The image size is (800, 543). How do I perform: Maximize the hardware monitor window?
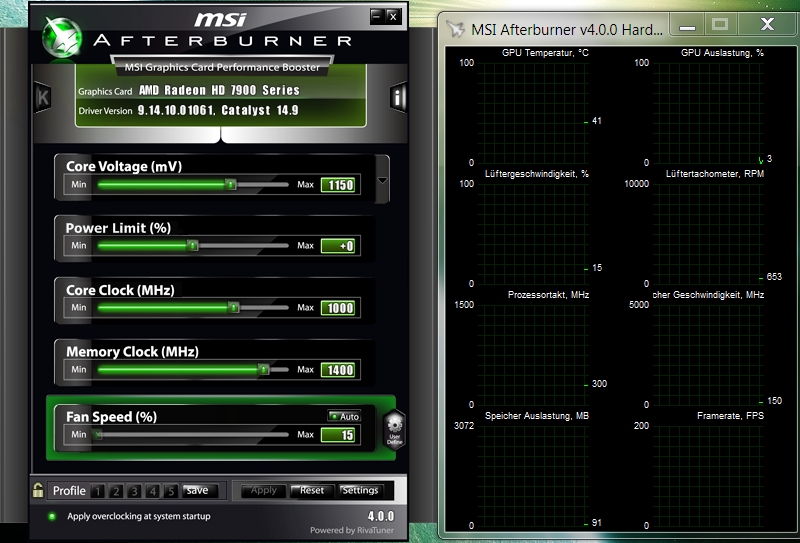[x=720, y=24]
